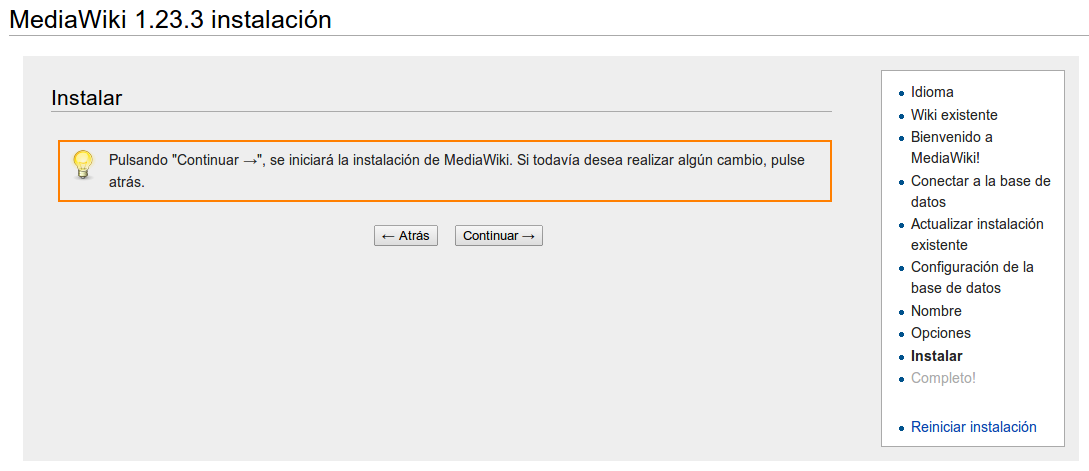
Task: Click the lightbulb tip icon
Action: point(83,165)
